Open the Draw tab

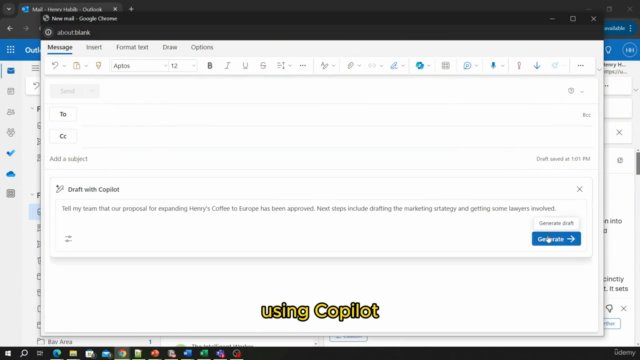pyautogui.click(x=170, y=47)
